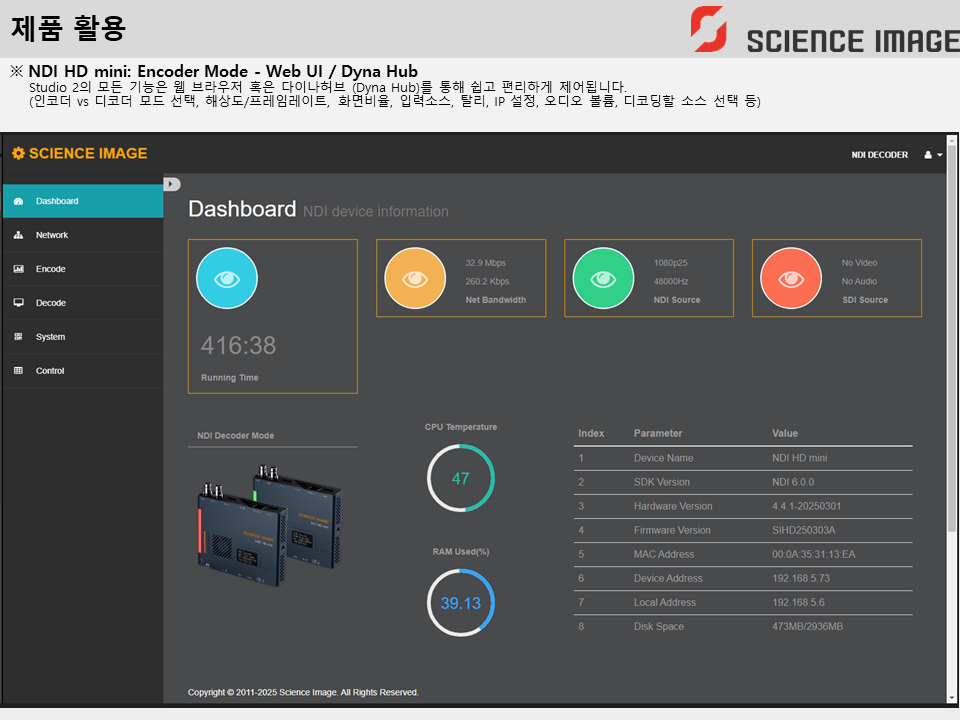Click the NDI Decoder Mode label
The height and width of the screenshot is (720, 960).
(236, 435)
